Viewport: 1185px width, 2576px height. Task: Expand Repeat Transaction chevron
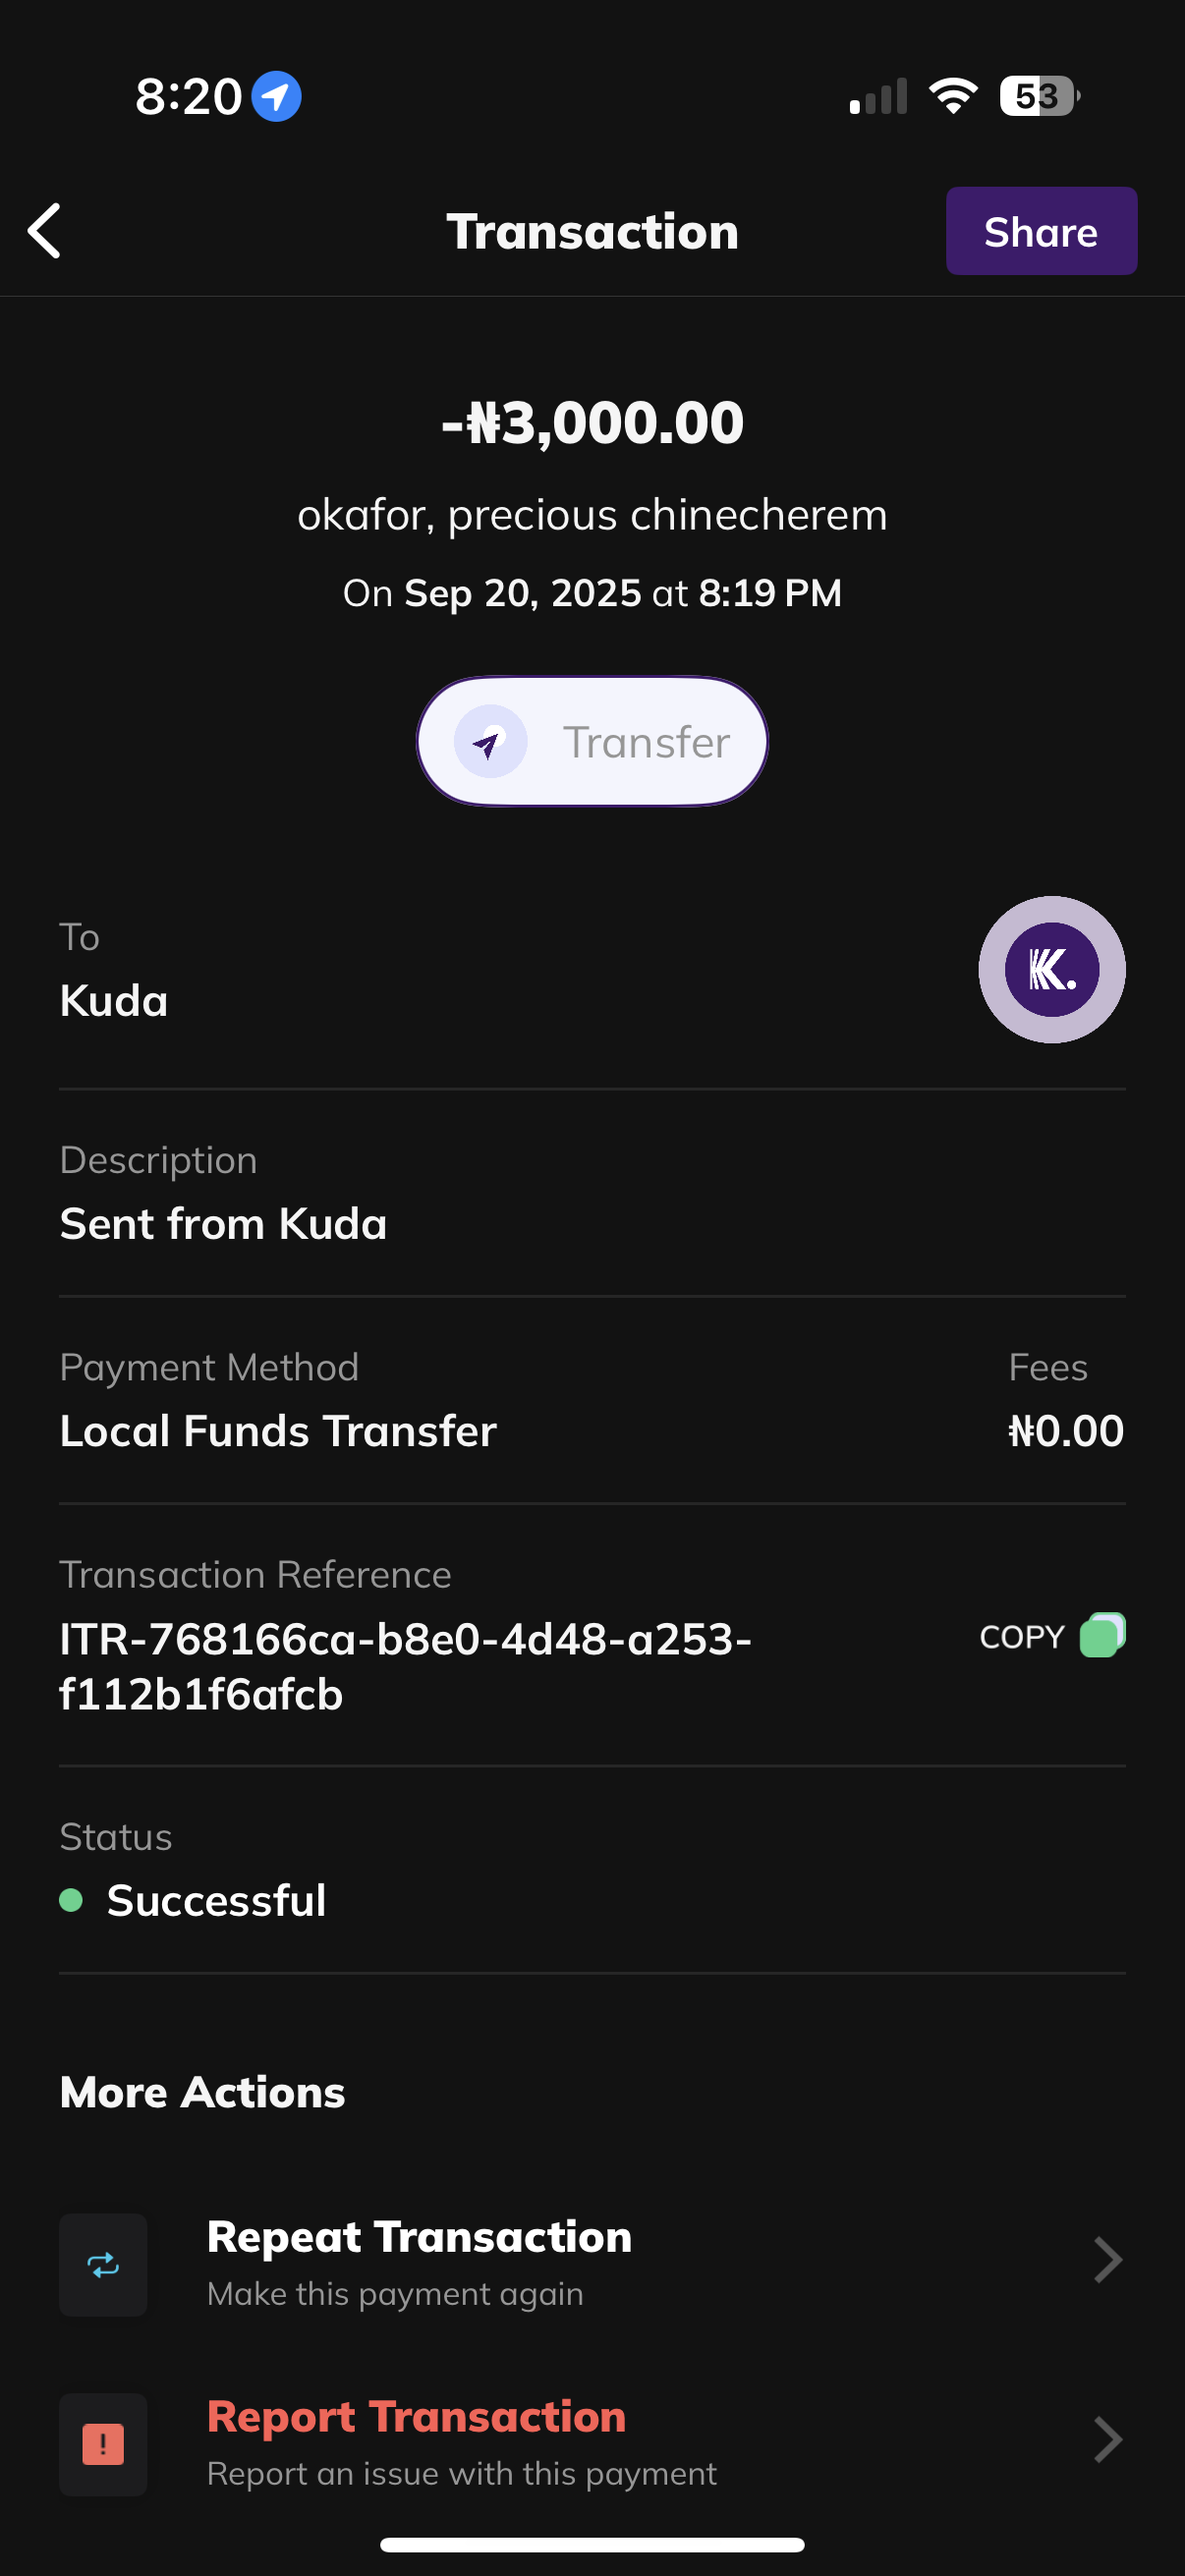pos(1107,2260)
